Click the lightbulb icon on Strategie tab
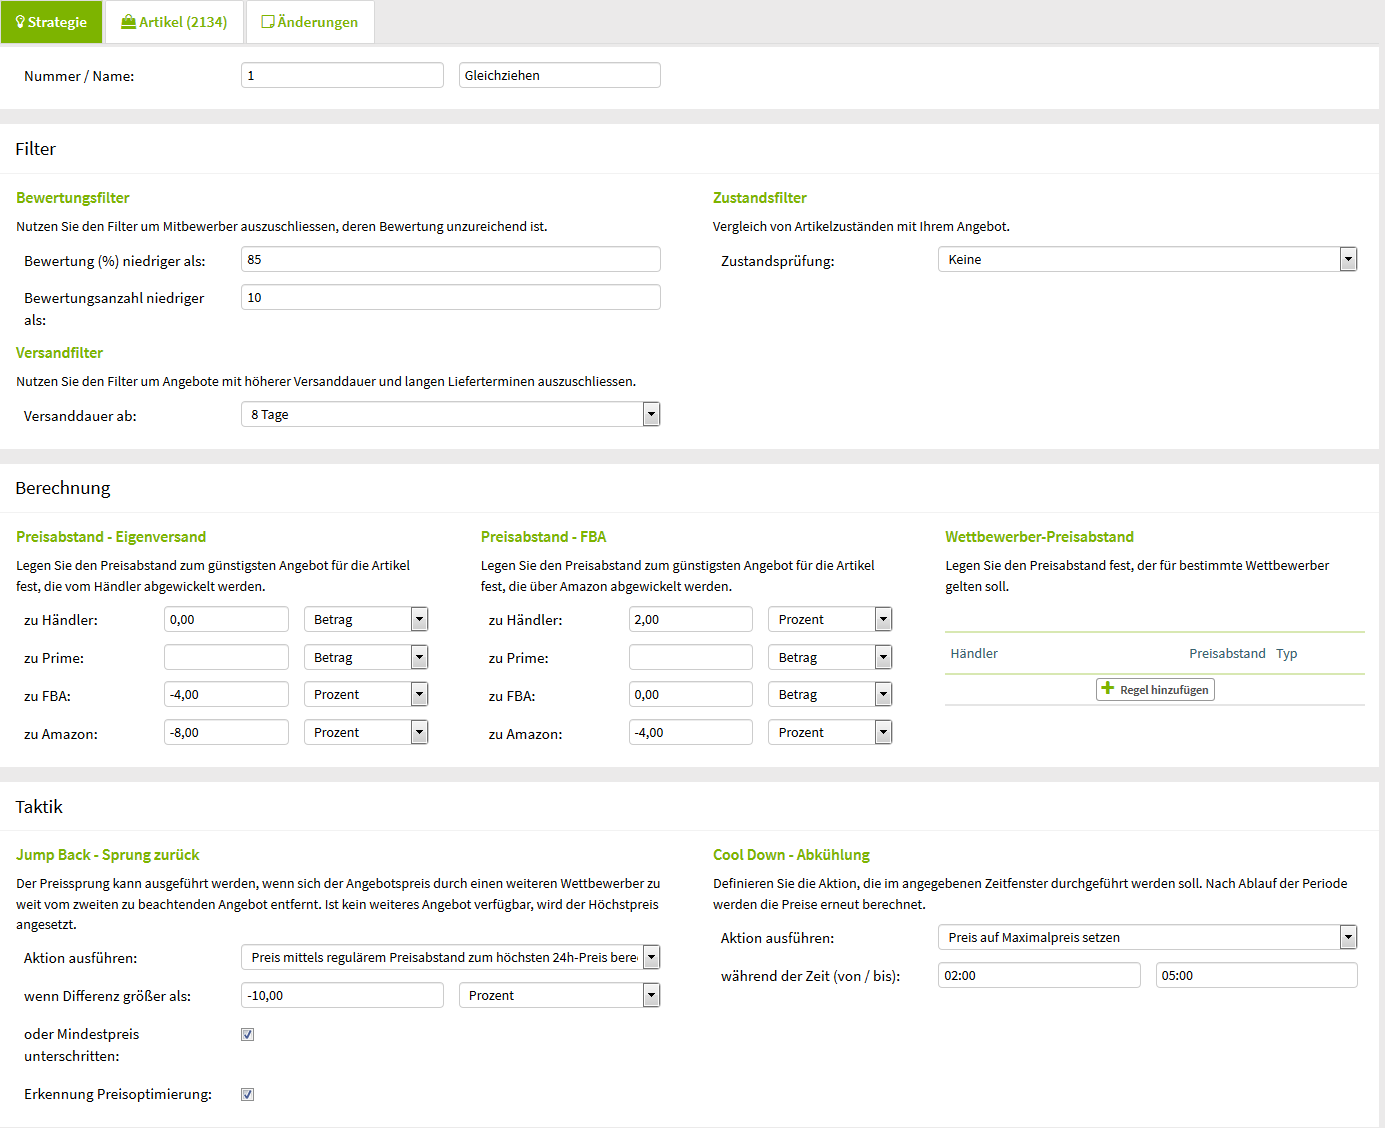 coord(20,22)
